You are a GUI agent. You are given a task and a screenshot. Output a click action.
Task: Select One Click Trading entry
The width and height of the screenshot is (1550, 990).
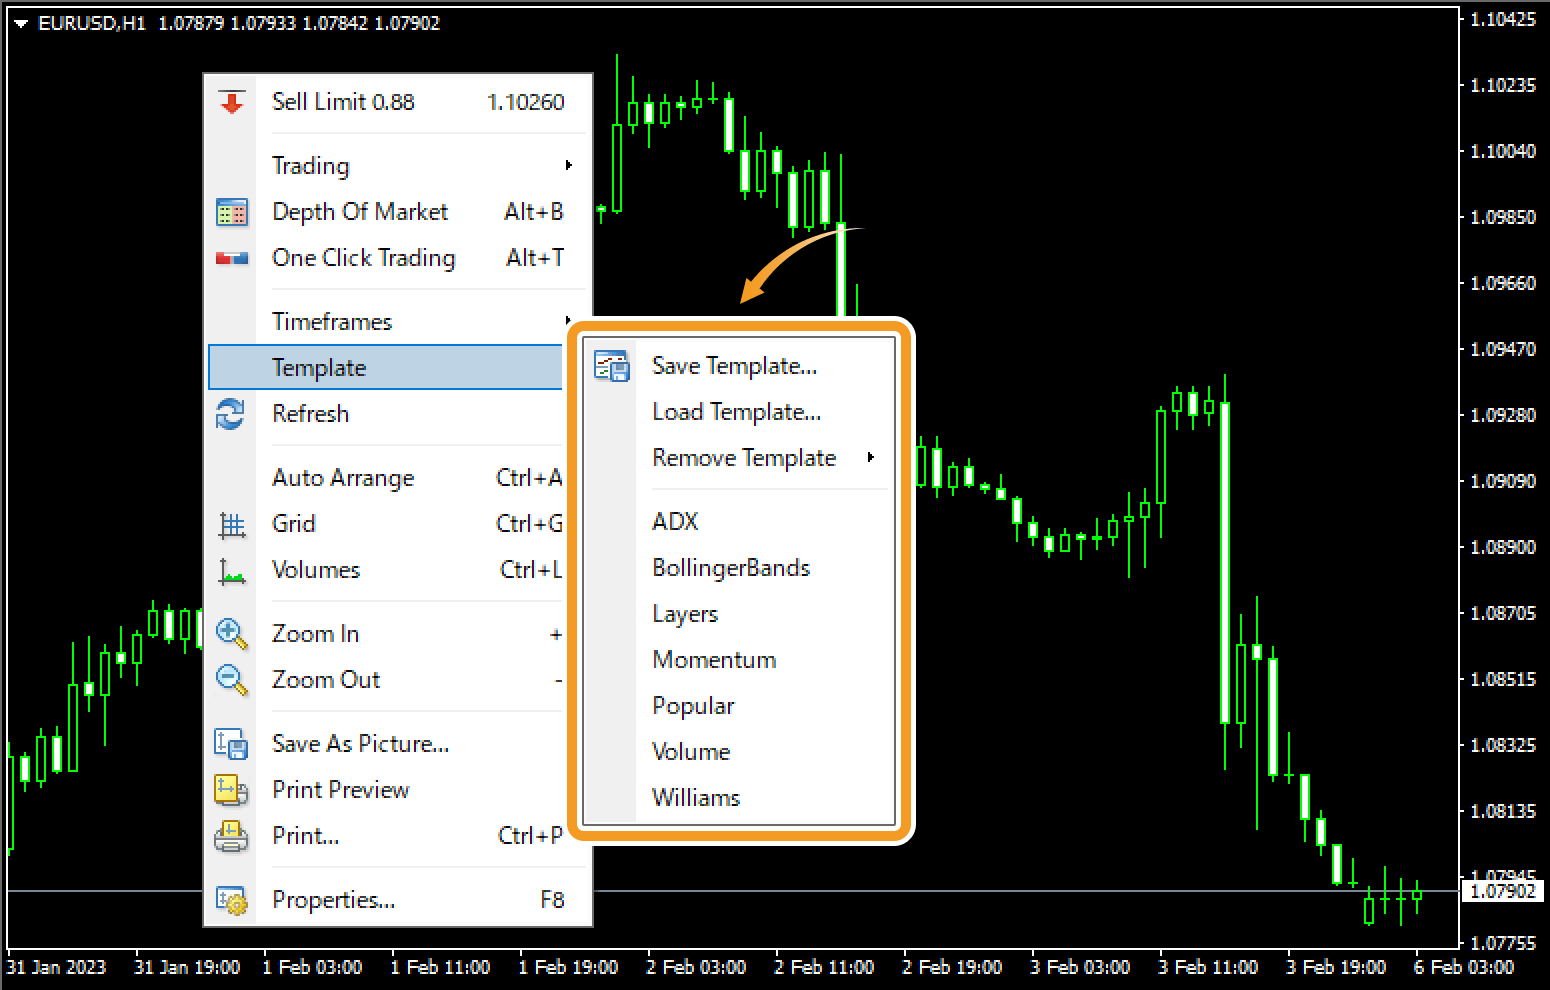pos(399,258)
